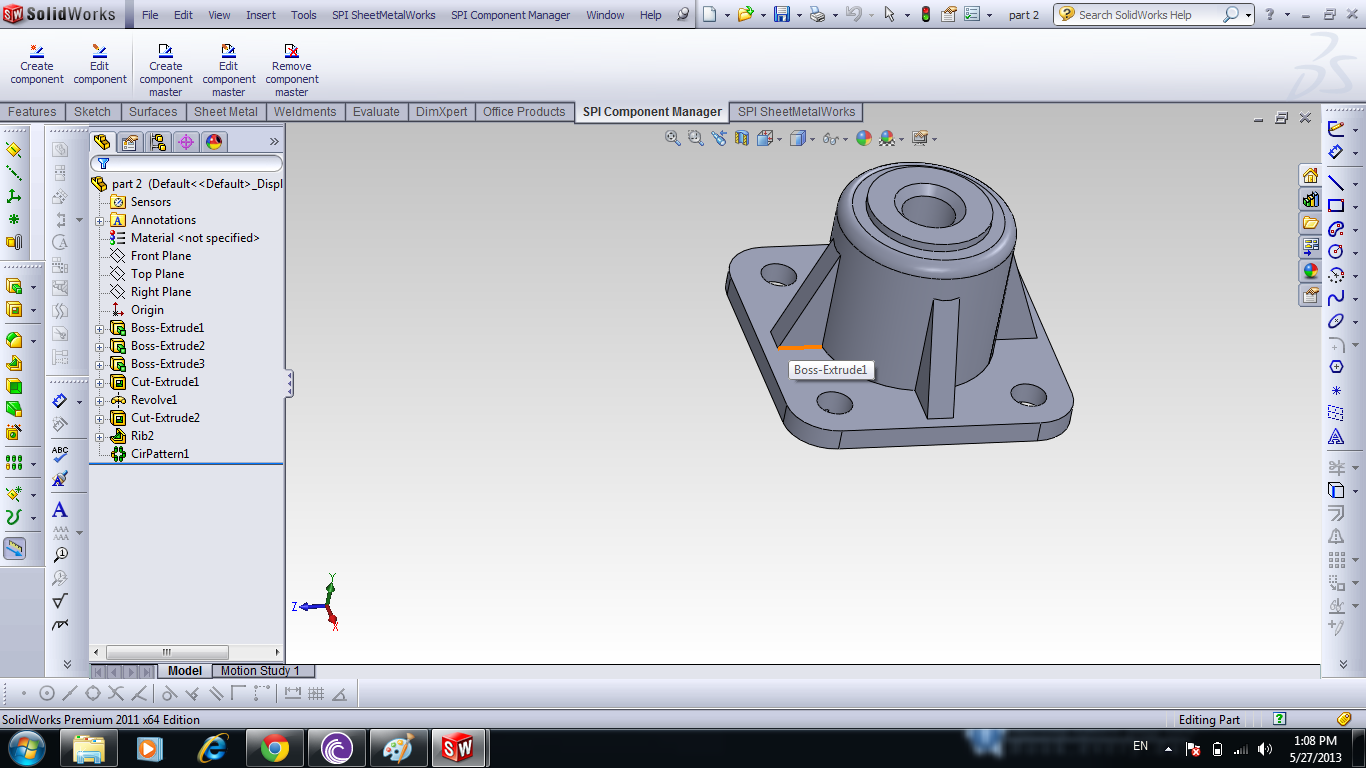Image resolution: width=1366 pixels, height=768 pixels.
Task: Open the Design Library task pane tab
Action: (1310, 199)
